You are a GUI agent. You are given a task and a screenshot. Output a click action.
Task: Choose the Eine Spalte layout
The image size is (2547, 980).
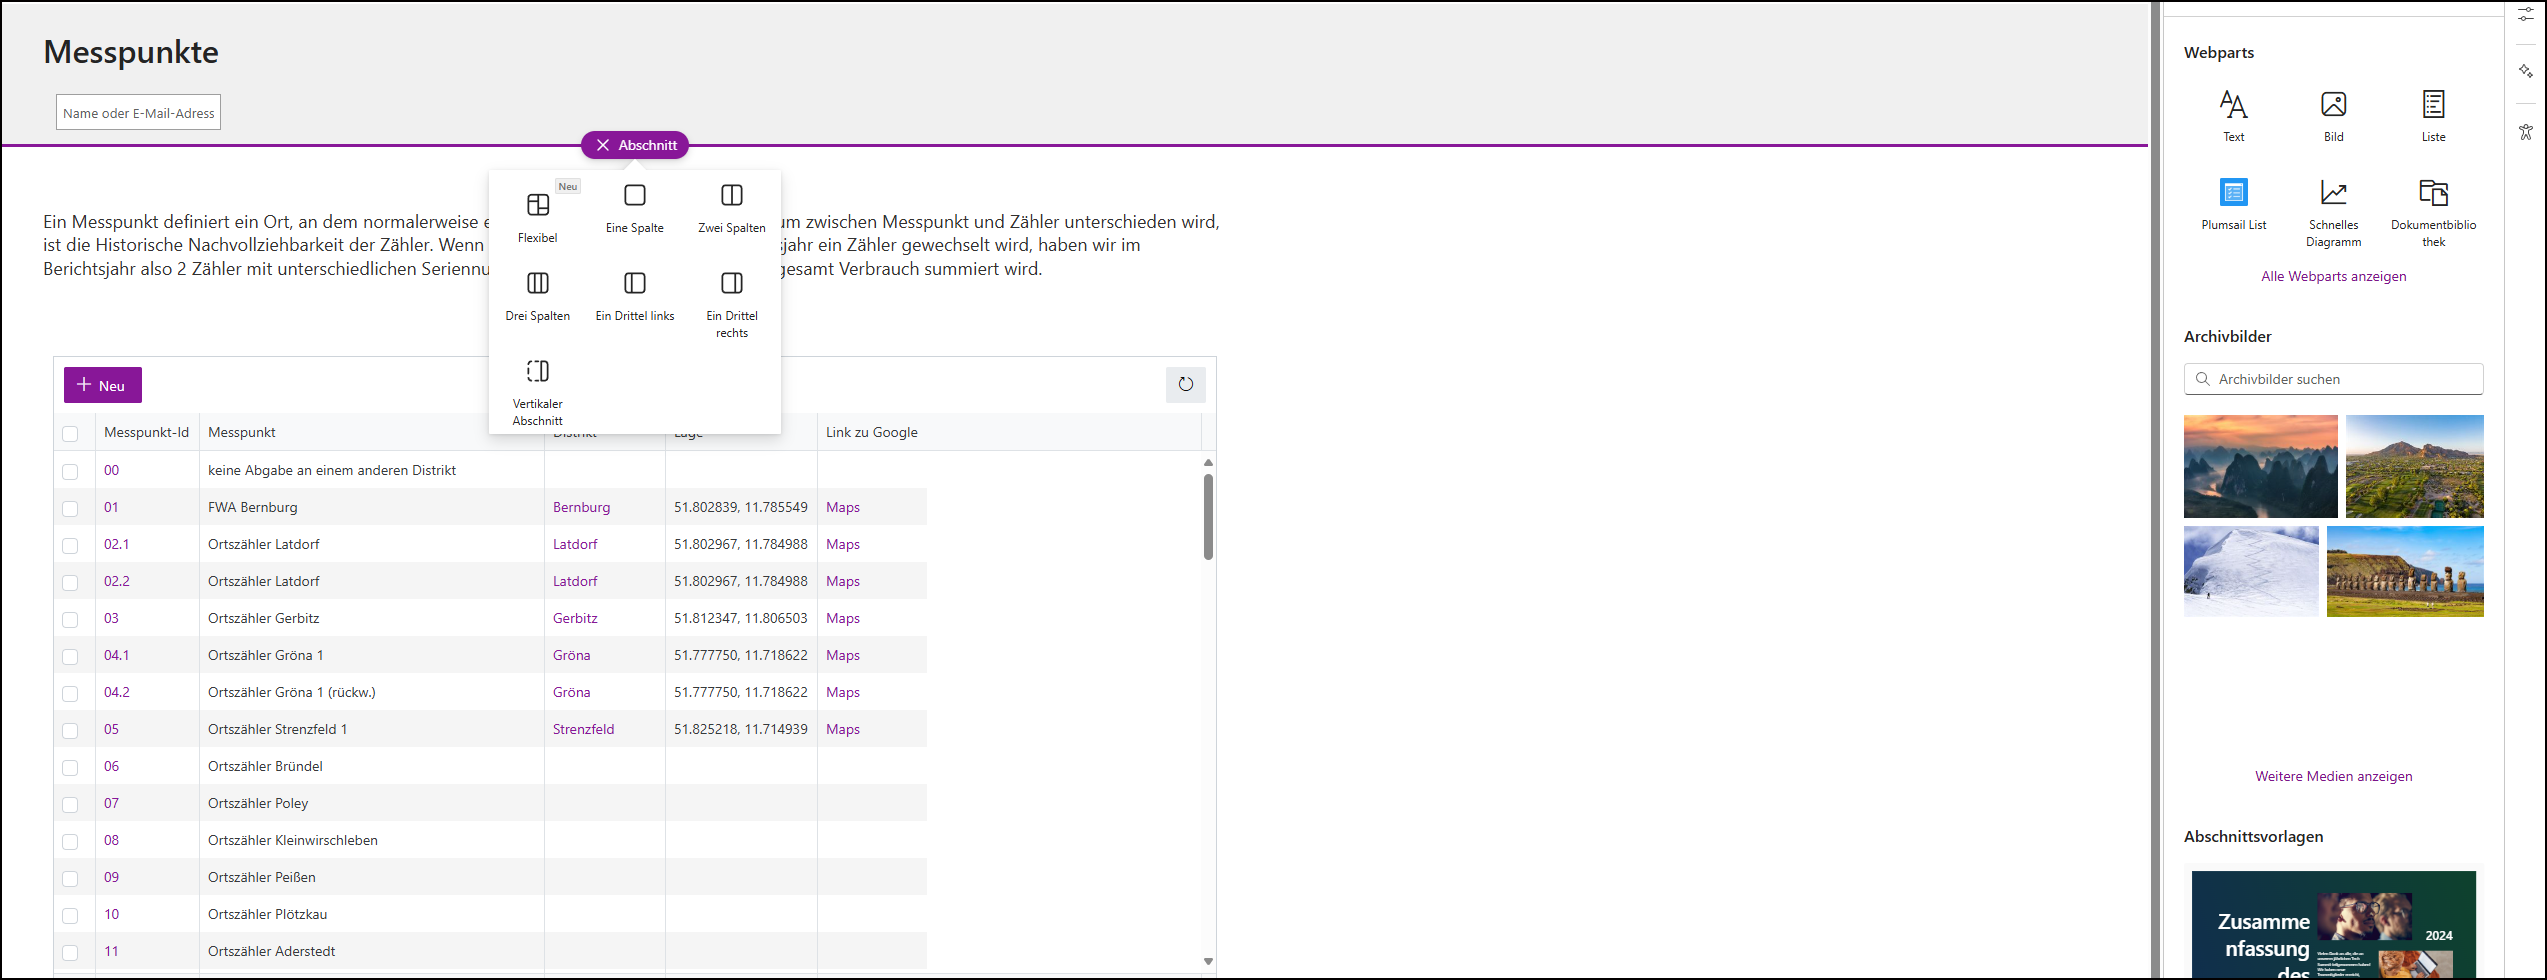634,207
